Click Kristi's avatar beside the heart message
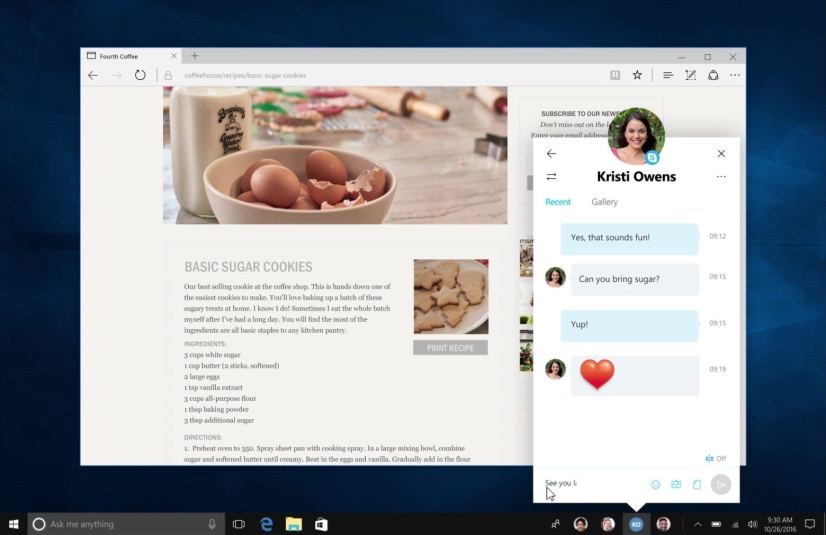 (555, 369)
